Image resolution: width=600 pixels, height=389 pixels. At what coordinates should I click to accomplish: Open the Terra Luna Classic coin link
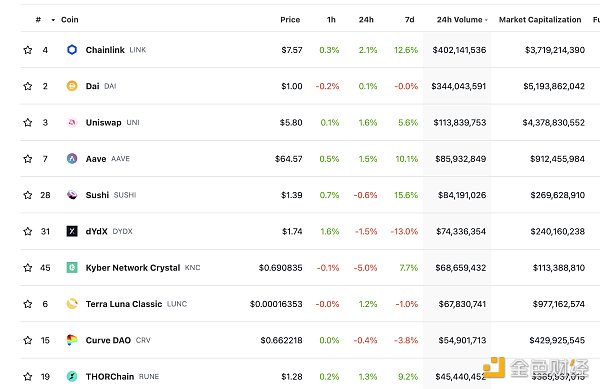(124, 304)
